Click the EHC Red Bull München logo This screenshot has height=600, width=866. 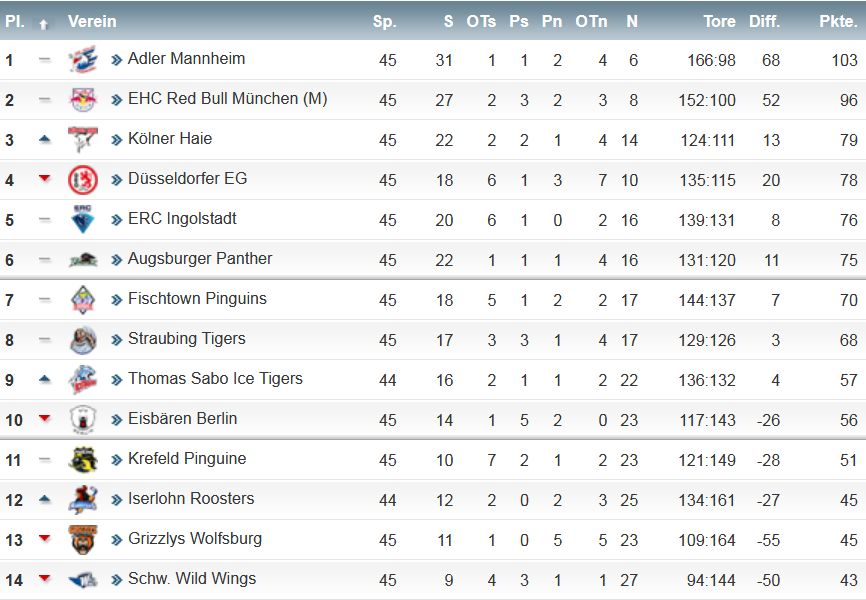coord(83,99)
